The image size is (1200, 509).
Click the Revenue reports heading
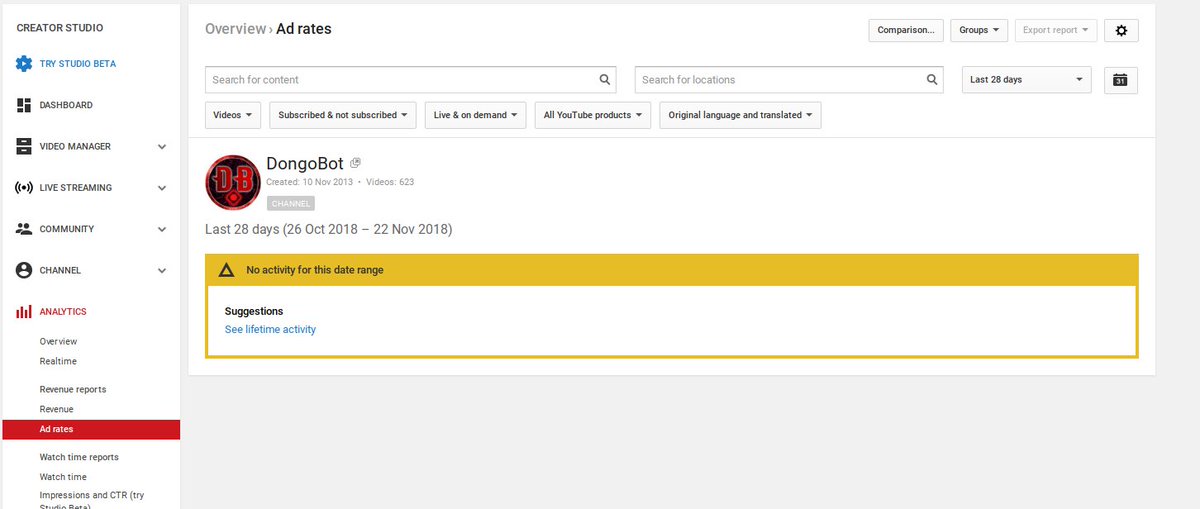pos(73,389)
